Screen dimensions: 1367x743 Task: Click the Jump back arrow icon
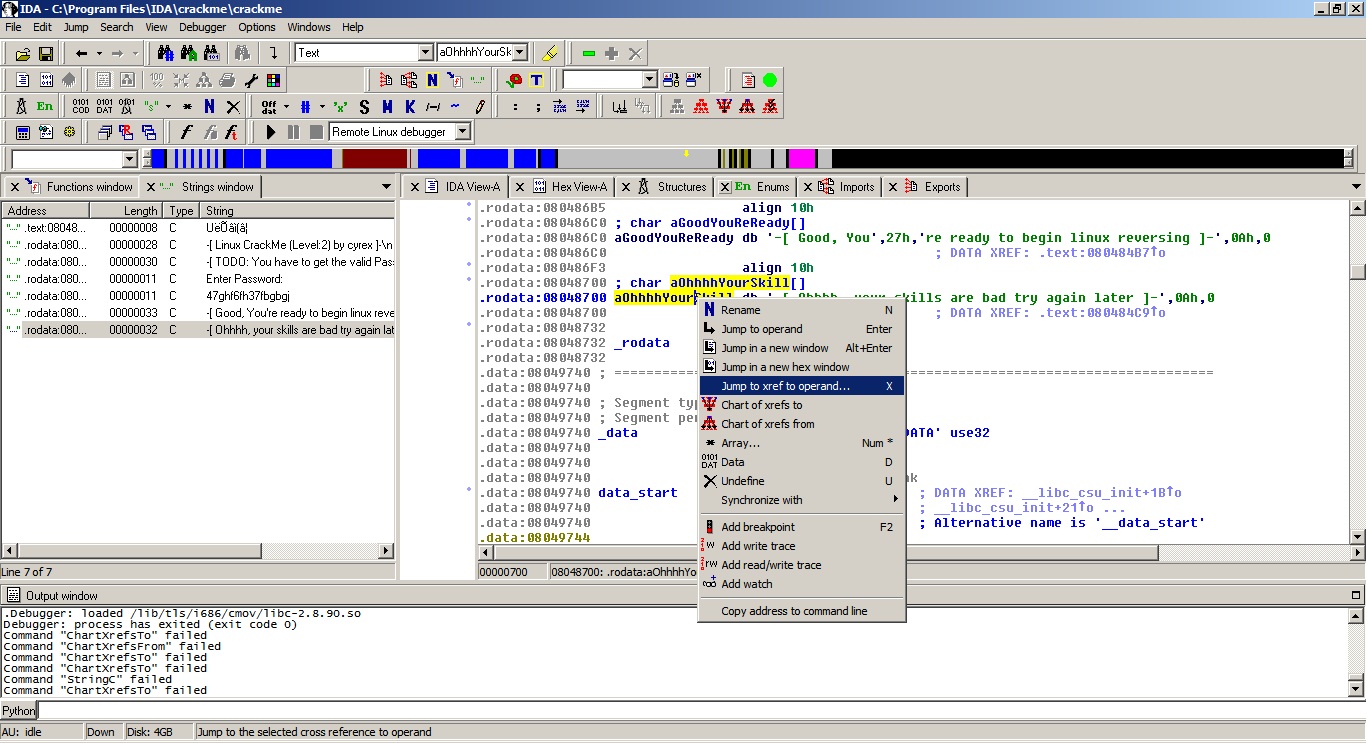pyautogui.click(x=81, y=53)
